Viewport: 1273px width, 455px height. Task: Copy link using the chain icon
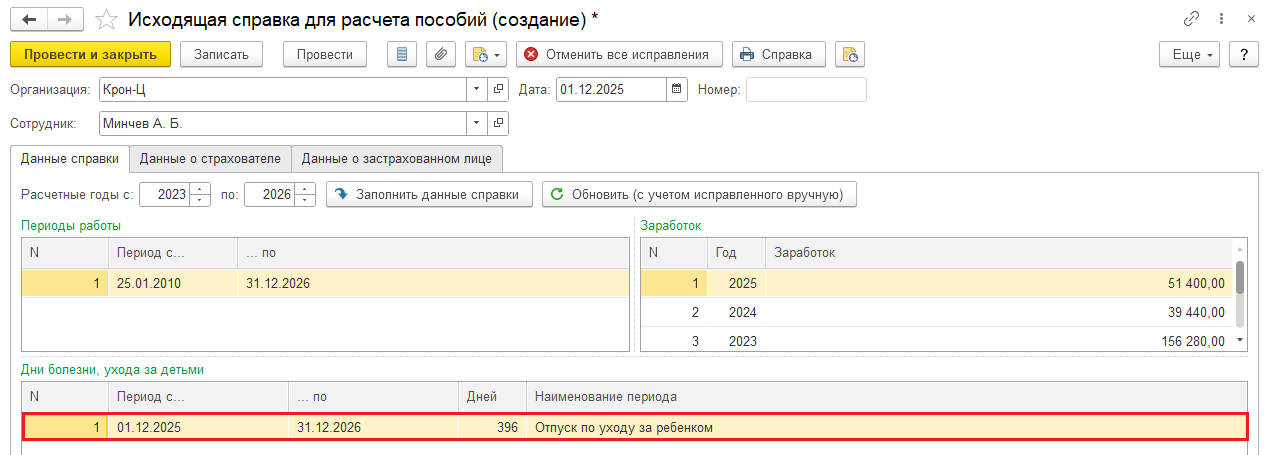point(1191,19)
